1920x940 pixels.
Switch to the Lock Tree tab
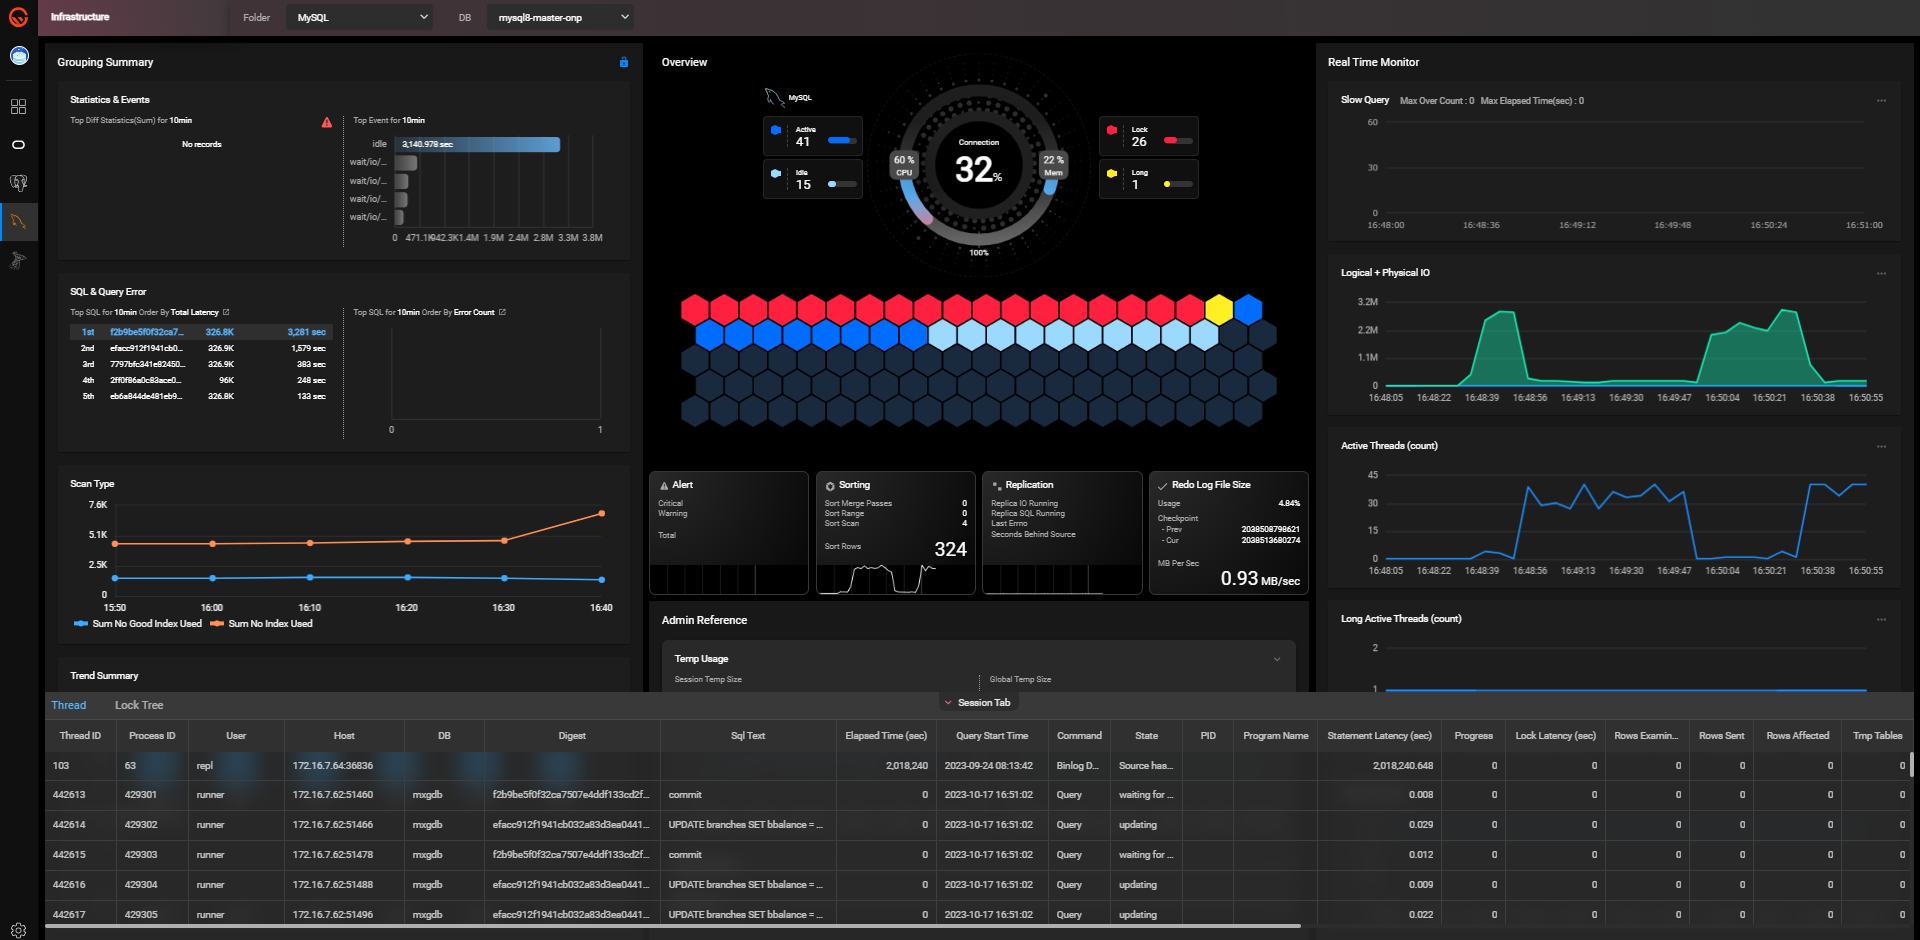click(x=139, y=705)
